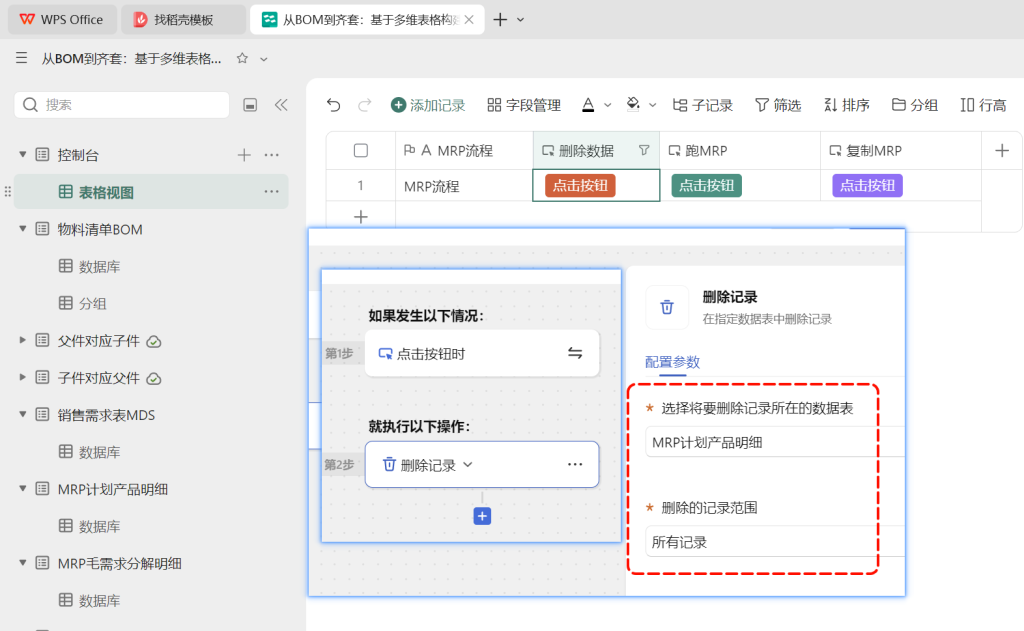Collapse the MRP毛需求分解明细 node
Viewport: 1024px width, 631px height.
pos(23,563)
